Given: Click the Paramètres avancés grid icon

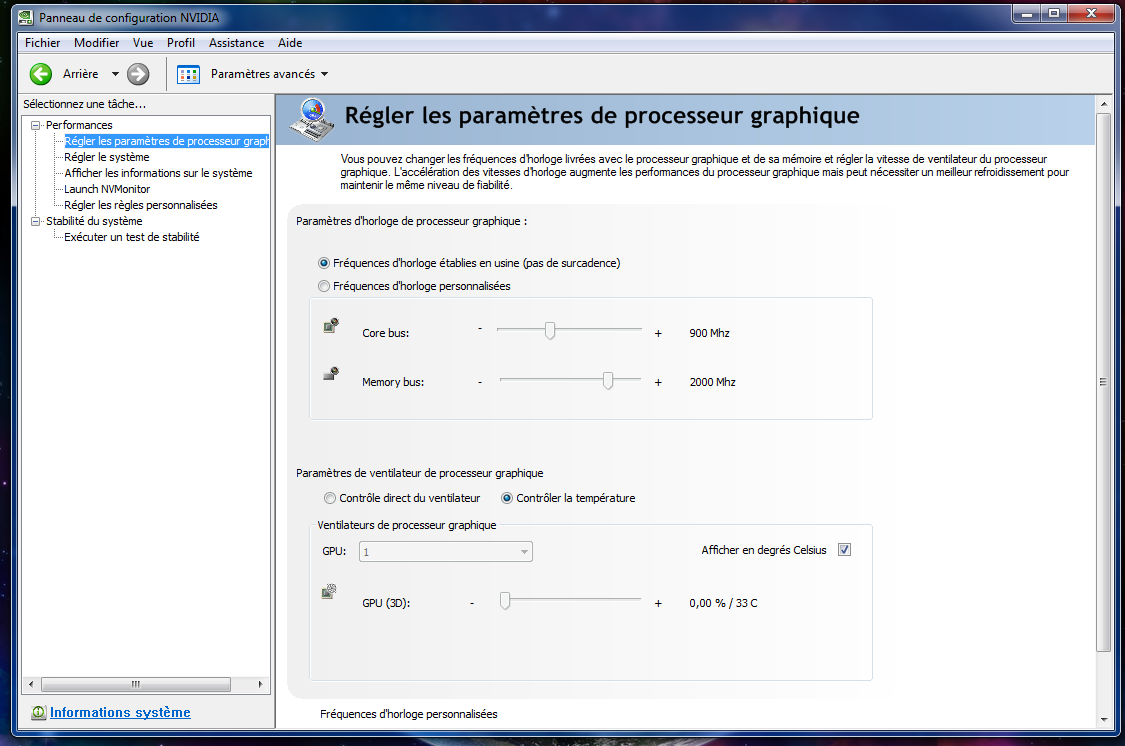Looking at the screenshot, I should [x=188, y=74].
